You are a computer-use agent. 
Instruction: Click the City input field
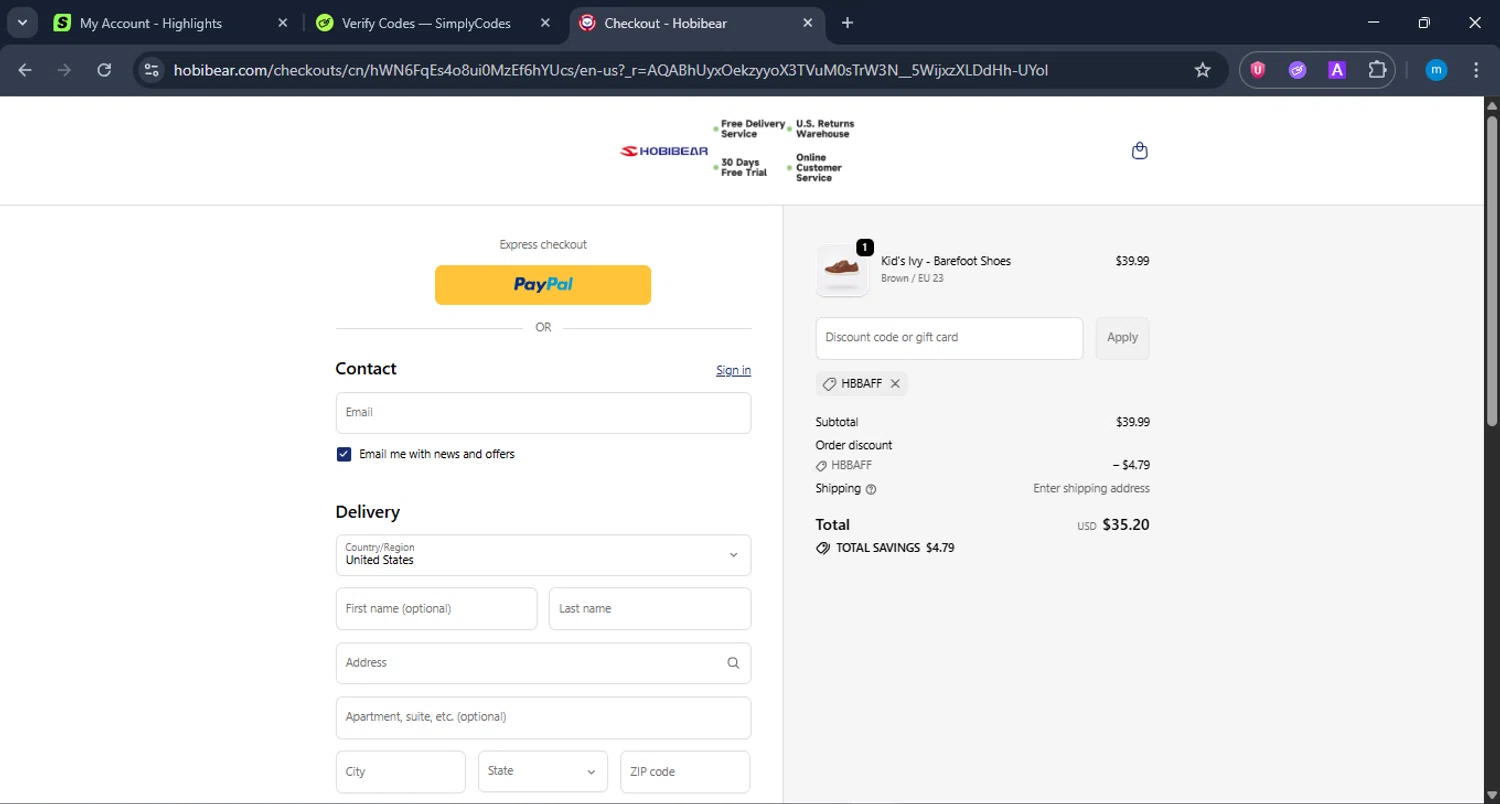[401, 772]
